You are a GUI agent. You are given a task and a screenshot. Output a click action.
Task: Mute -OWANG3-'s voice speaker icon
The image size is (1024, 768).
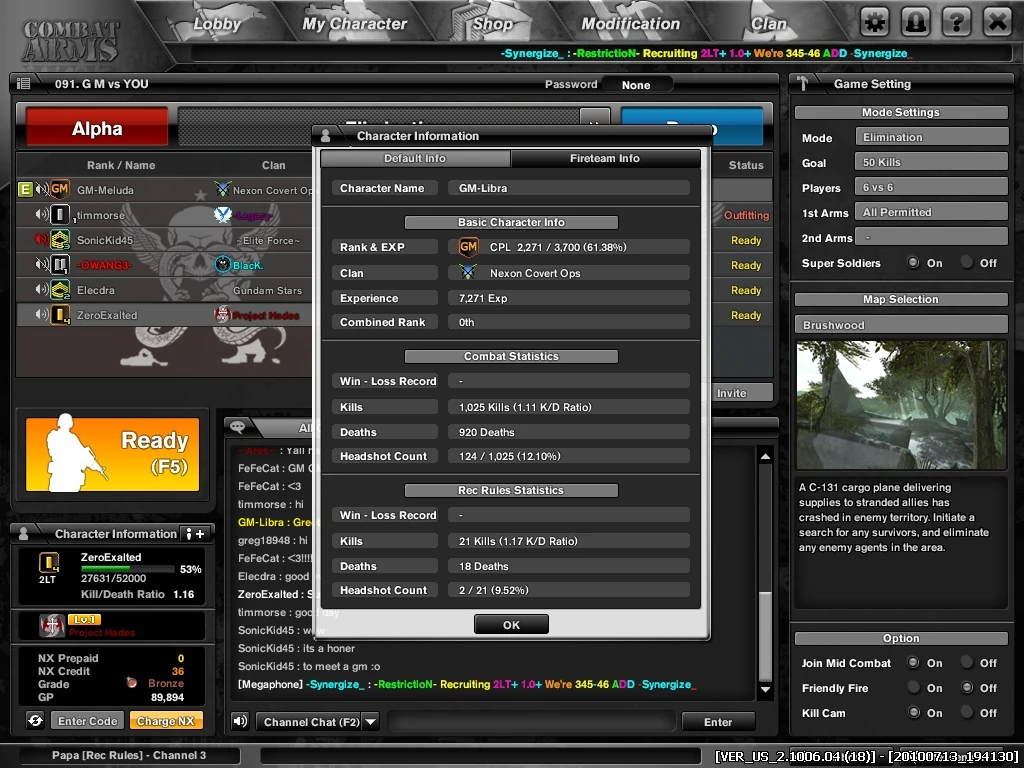tap(42, 264)
